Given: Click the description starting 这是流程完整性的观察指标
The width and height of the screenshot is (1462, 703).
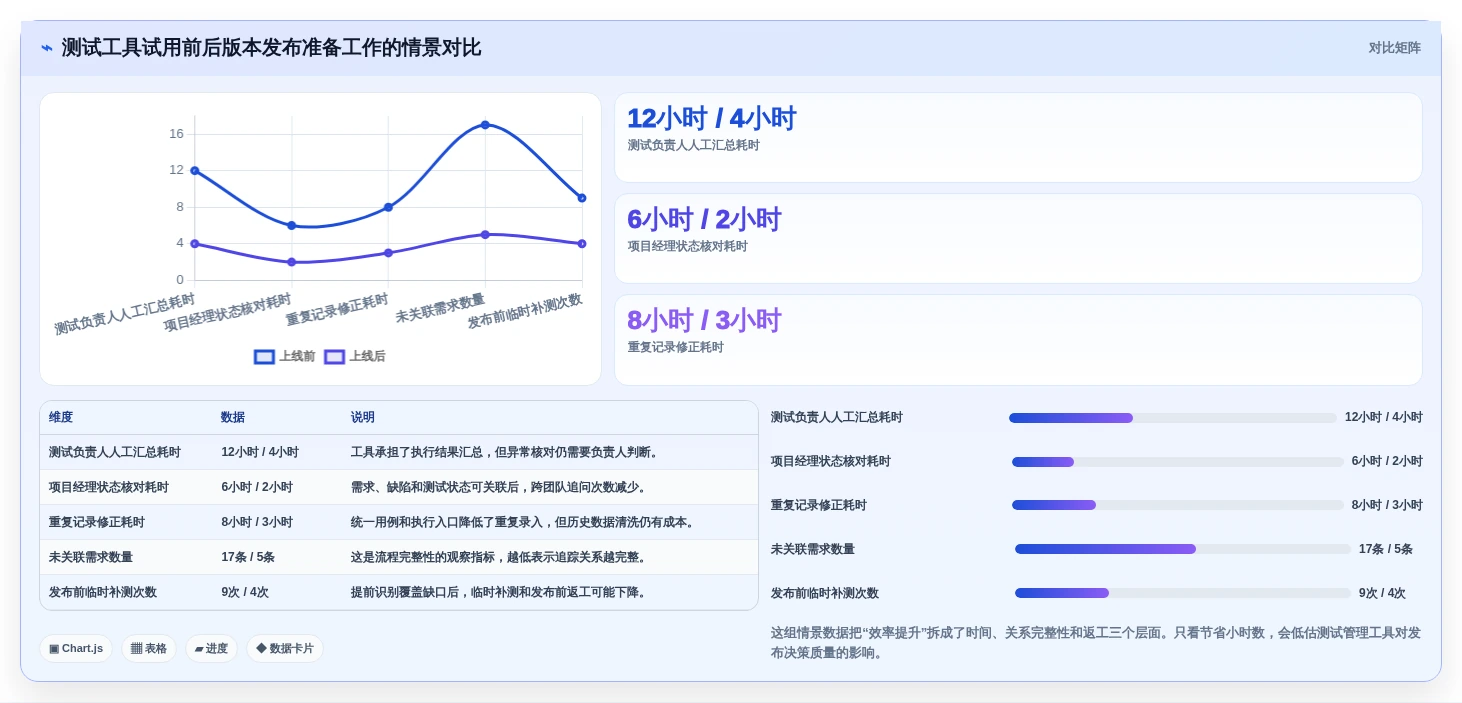Looking at the screenshot, I should (501, 558).
